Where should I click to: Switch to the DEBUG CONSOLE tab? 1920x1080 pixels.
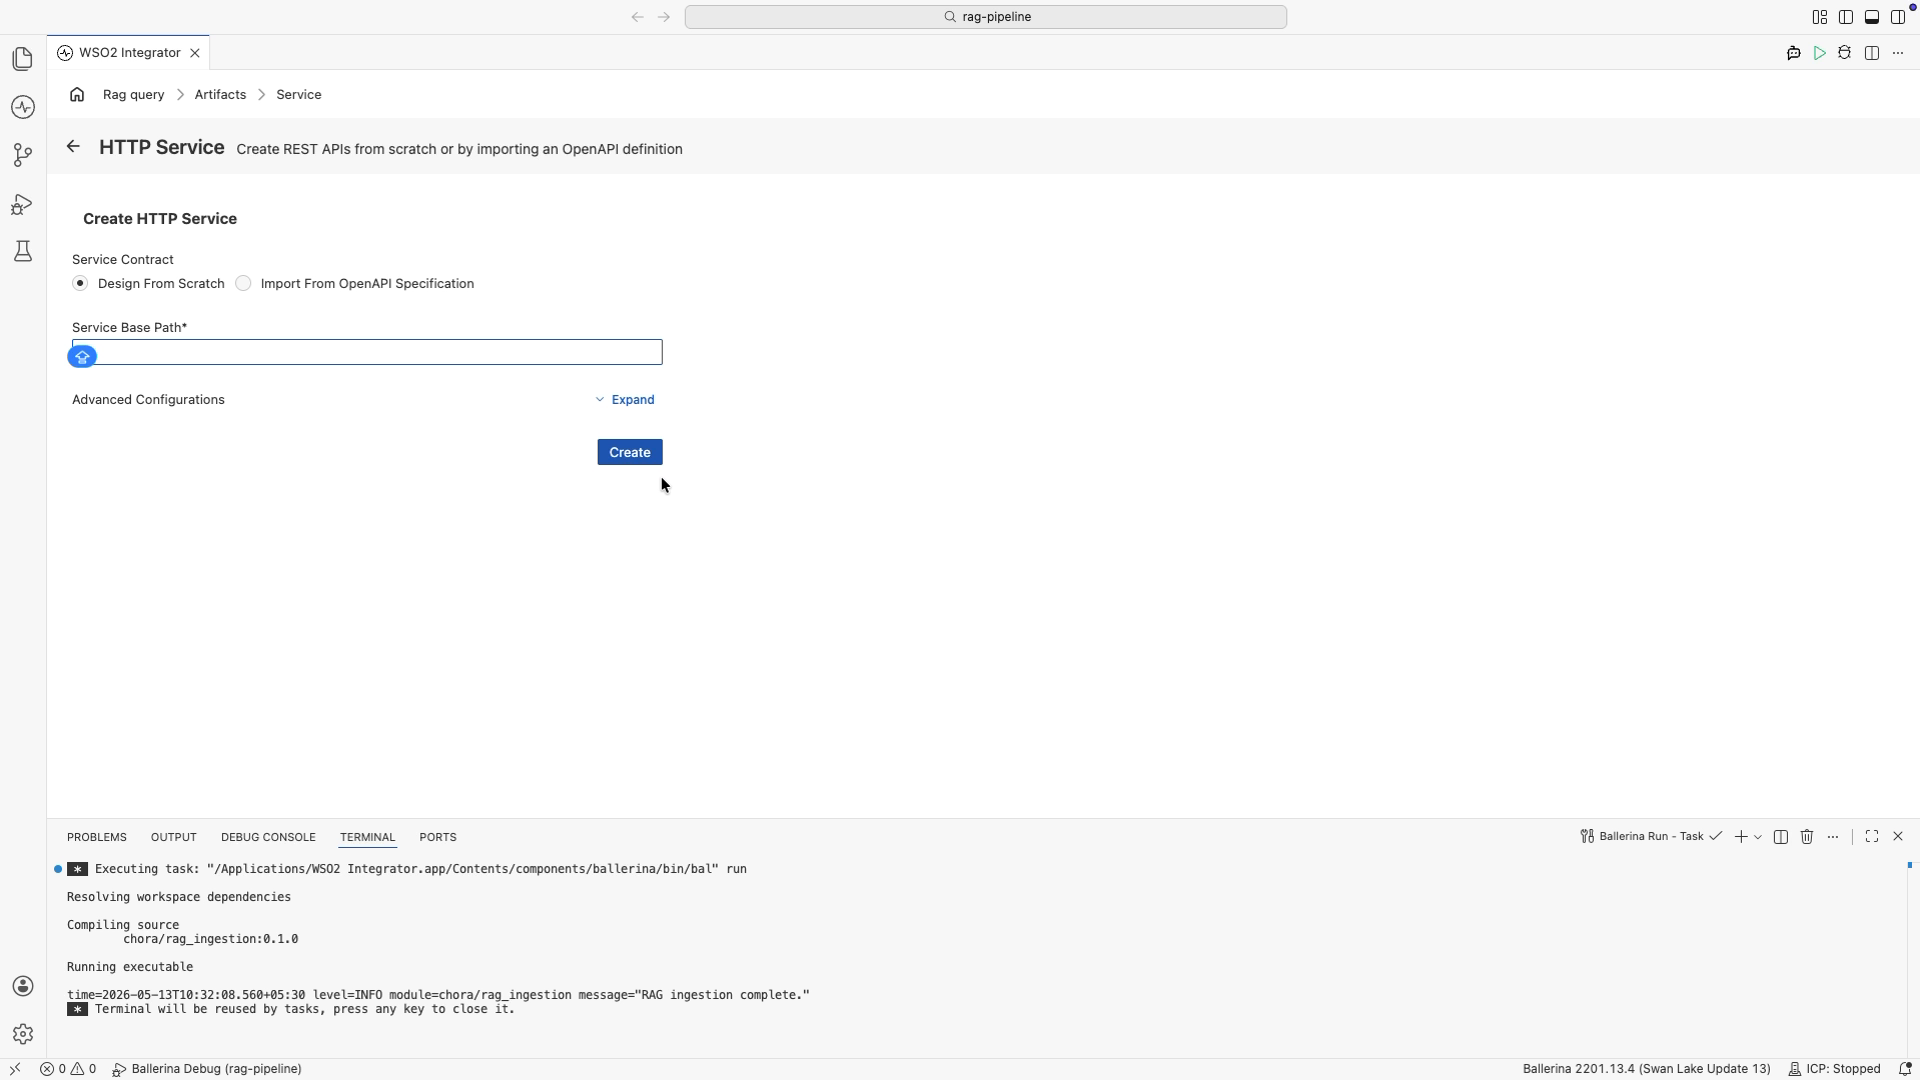[268, 837]
